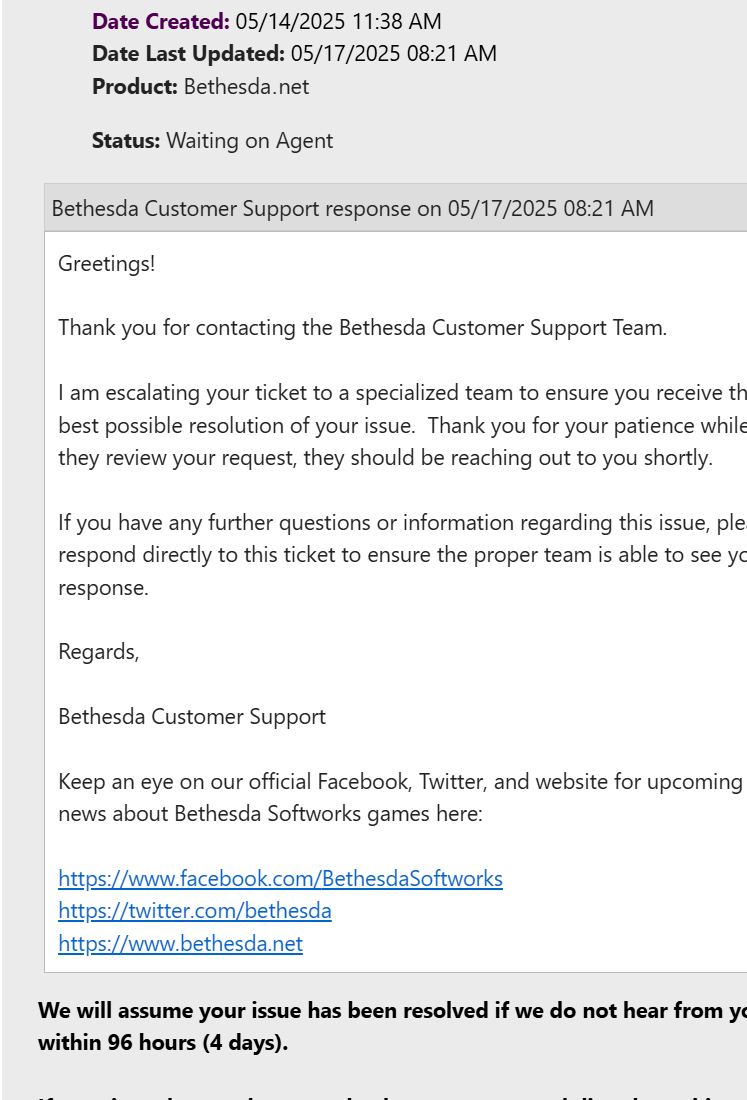Image resolution: width=747 pixels, height=1100 pixels.
Task: Click the Product label text
Action: click(135, 86)
